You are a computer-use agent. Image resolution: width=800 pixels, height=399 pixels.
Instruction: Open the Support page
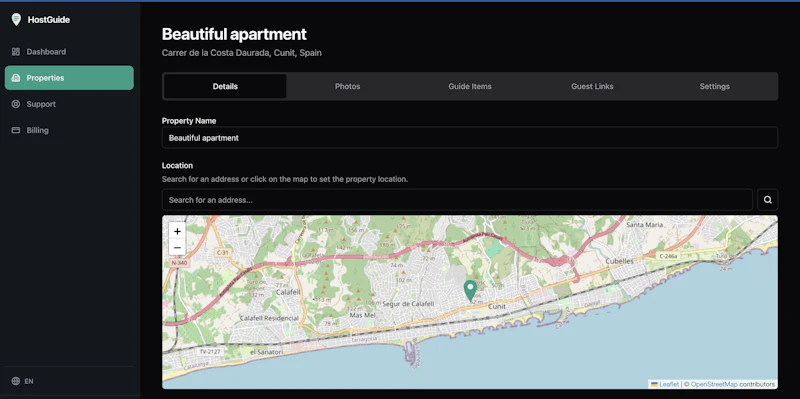point(69,104)
